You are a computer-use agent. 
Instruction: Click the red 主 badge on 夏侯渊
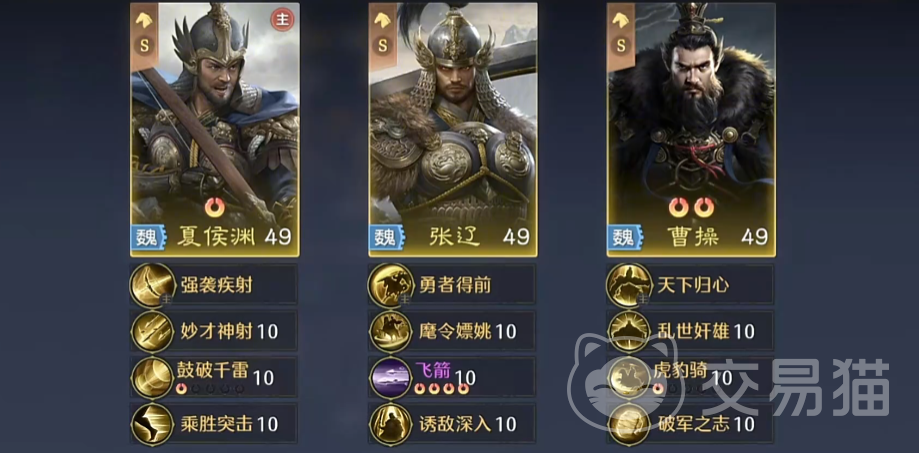tap(282, 20)
